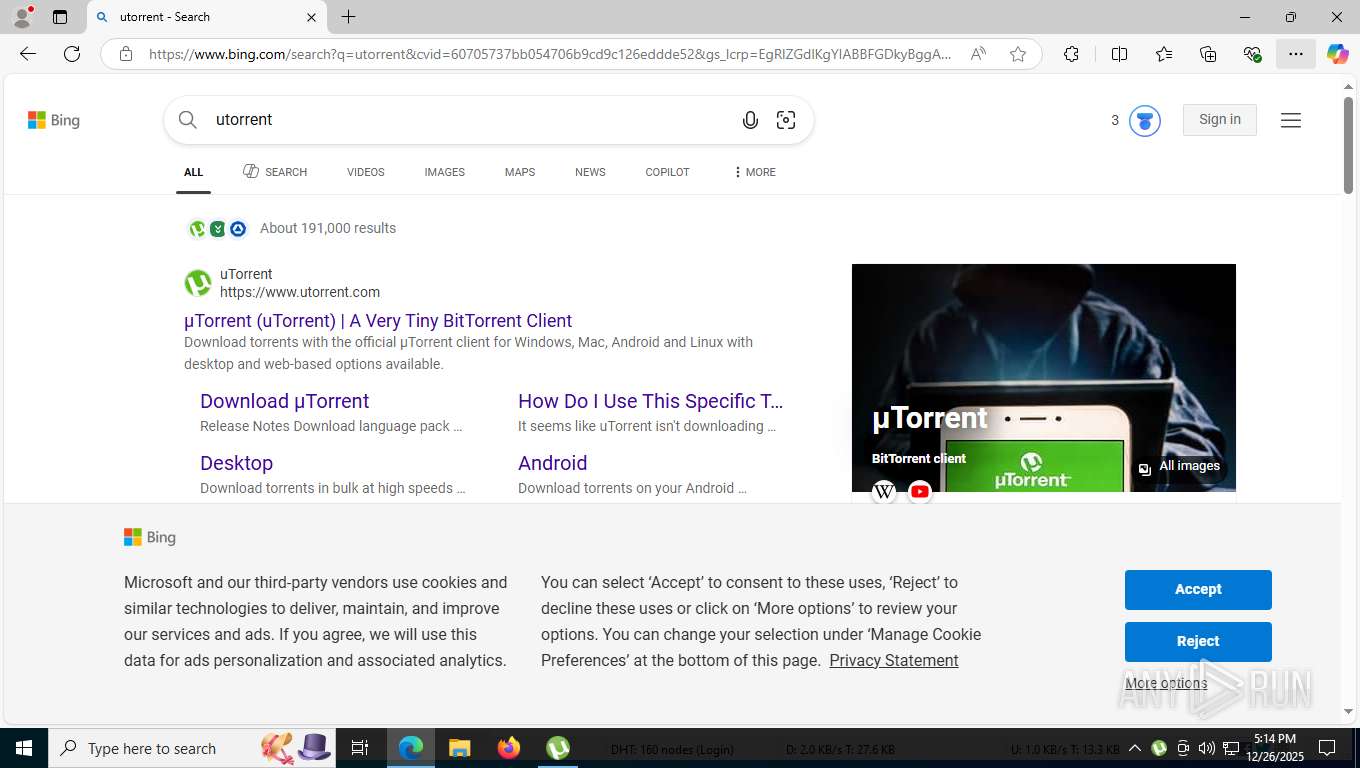Open the Favorites list

[1164, 54]
